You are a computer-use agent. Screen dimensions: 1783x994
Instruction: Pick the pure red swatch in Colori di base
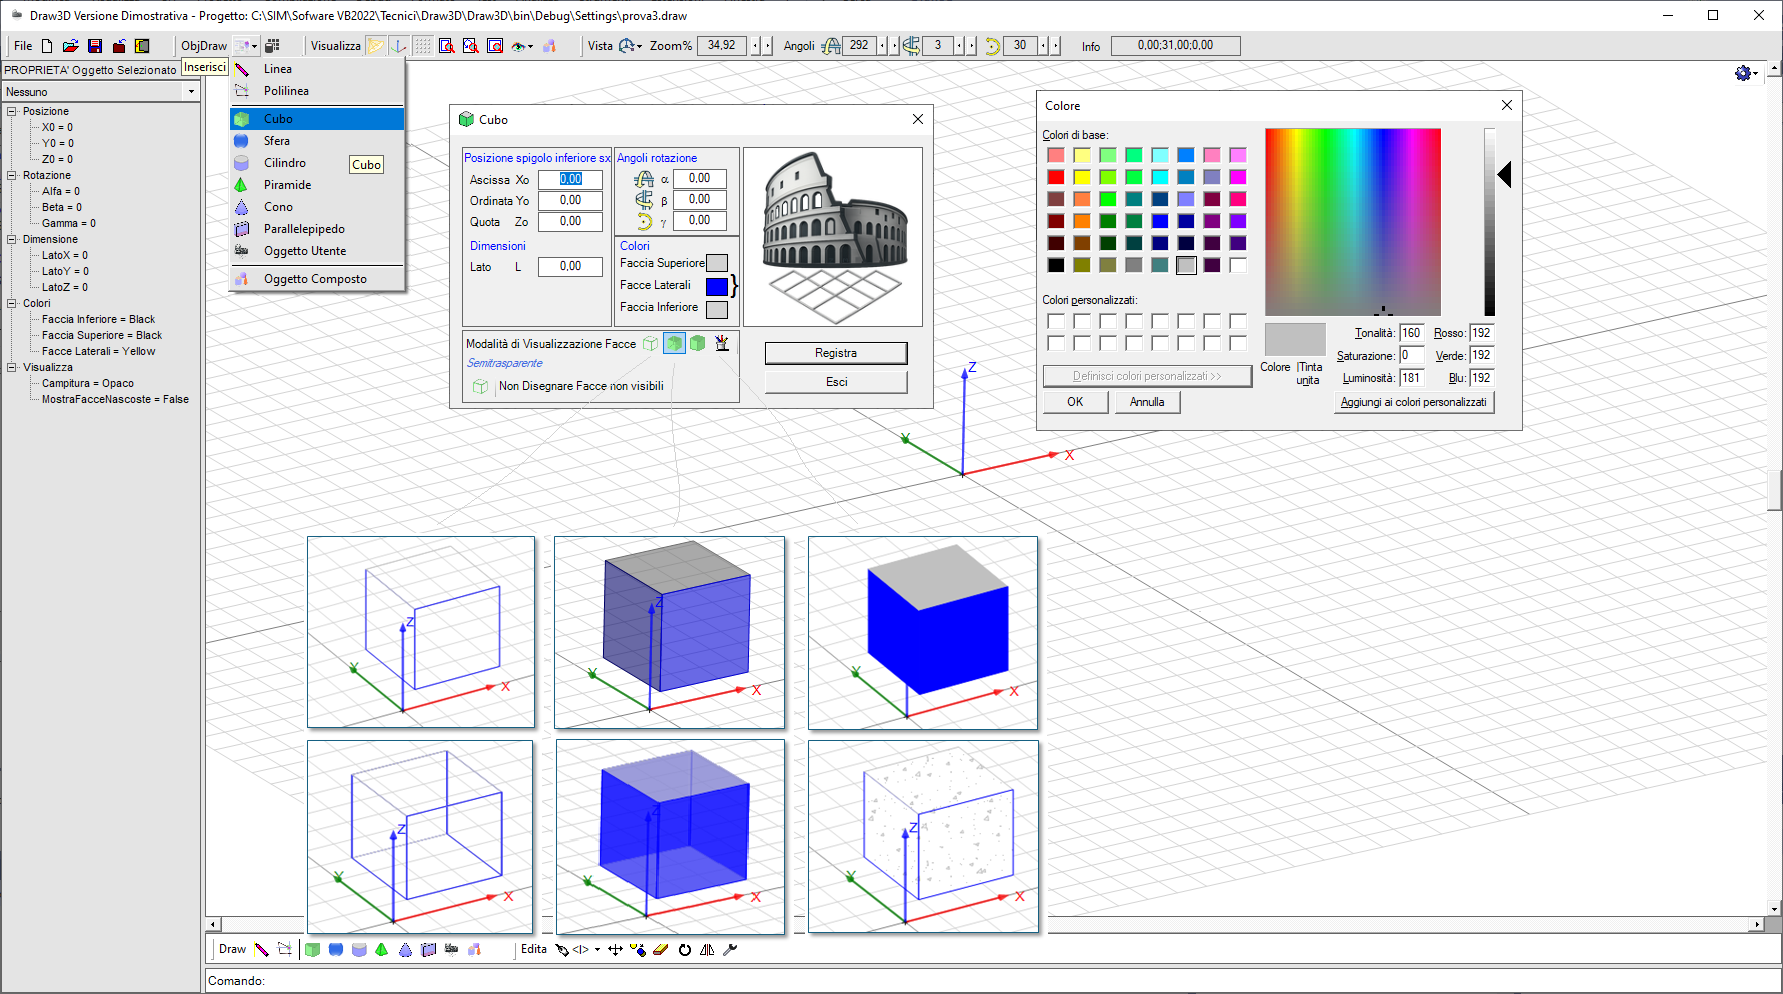pos(1056,177)
